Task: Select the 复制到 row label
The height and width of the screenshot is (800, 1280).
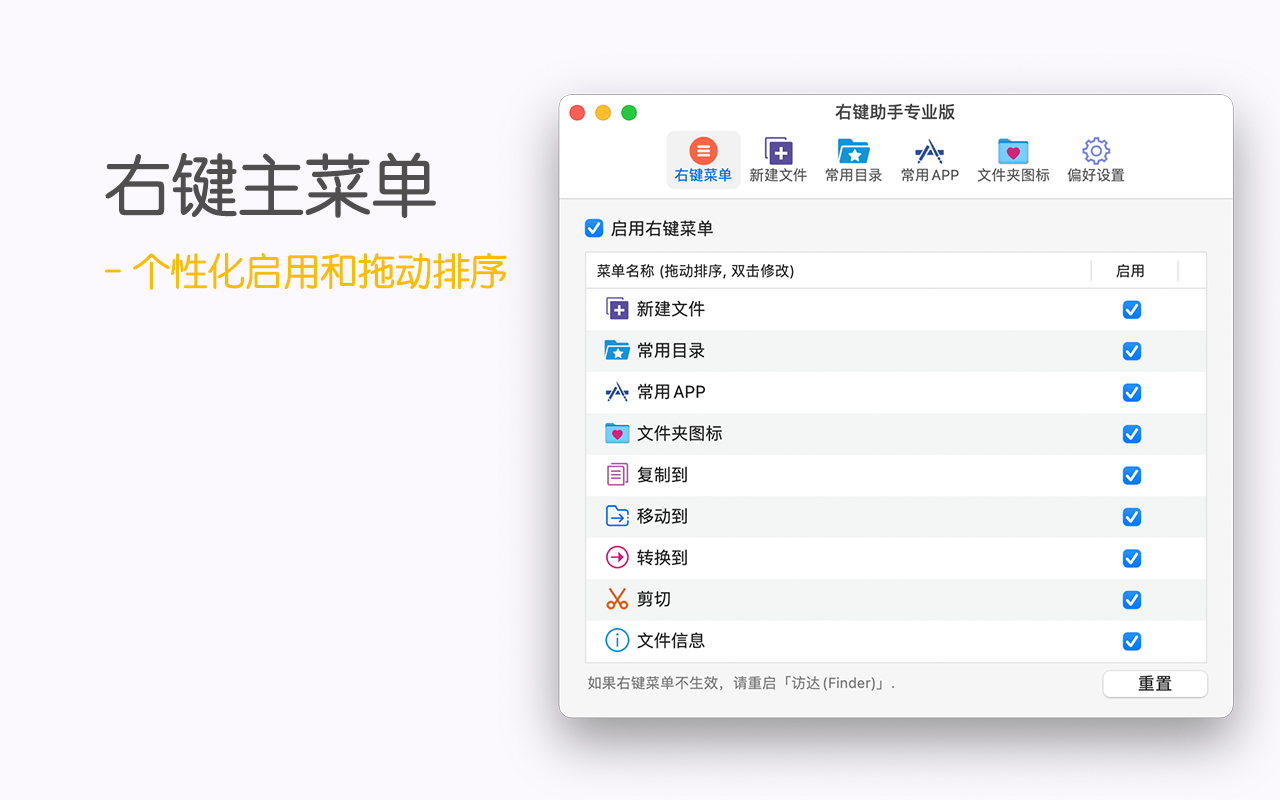Action: pyautogui.click(x=662, y=475)
